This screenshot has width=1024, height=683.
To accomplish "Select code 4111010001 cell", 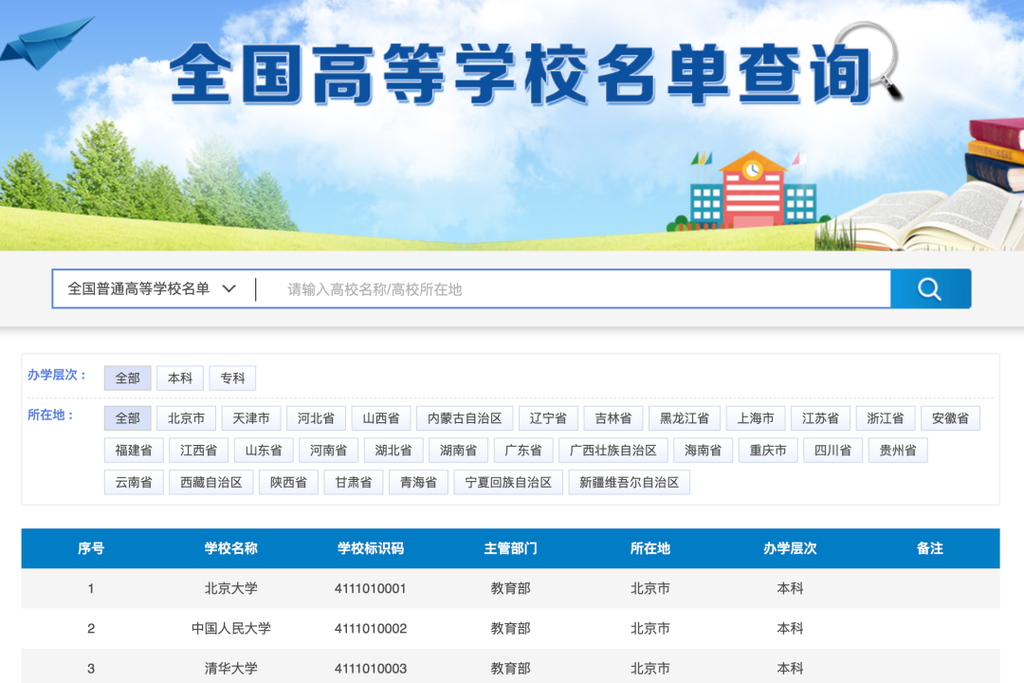I will (370, 588).
